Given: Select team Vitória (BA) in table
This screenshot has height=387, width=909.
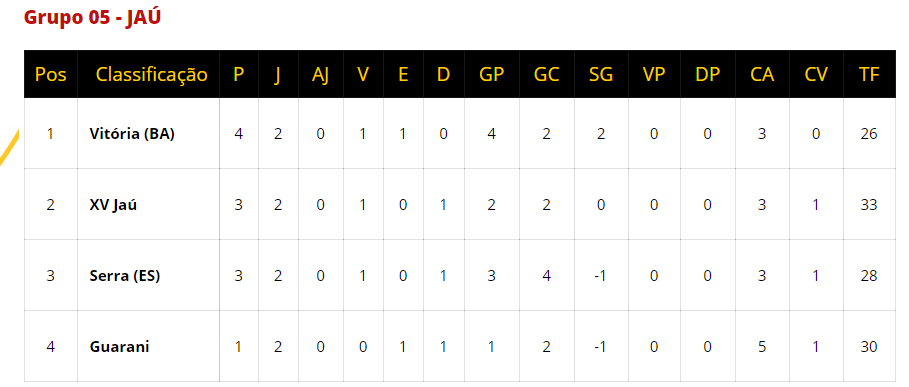Looking at the screenshot, I should [x=132, y=134].
